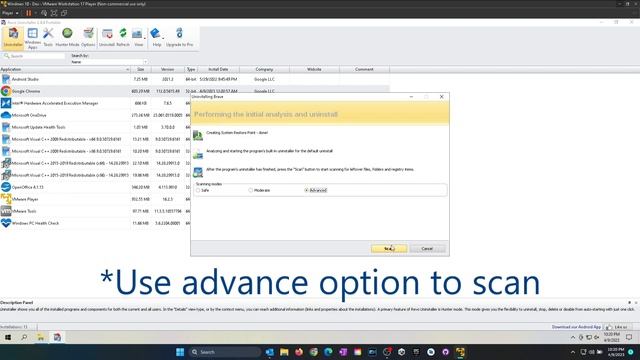
Task: Open GitHub Desktop from host taskbar
Action: click(x=445, y=352)
